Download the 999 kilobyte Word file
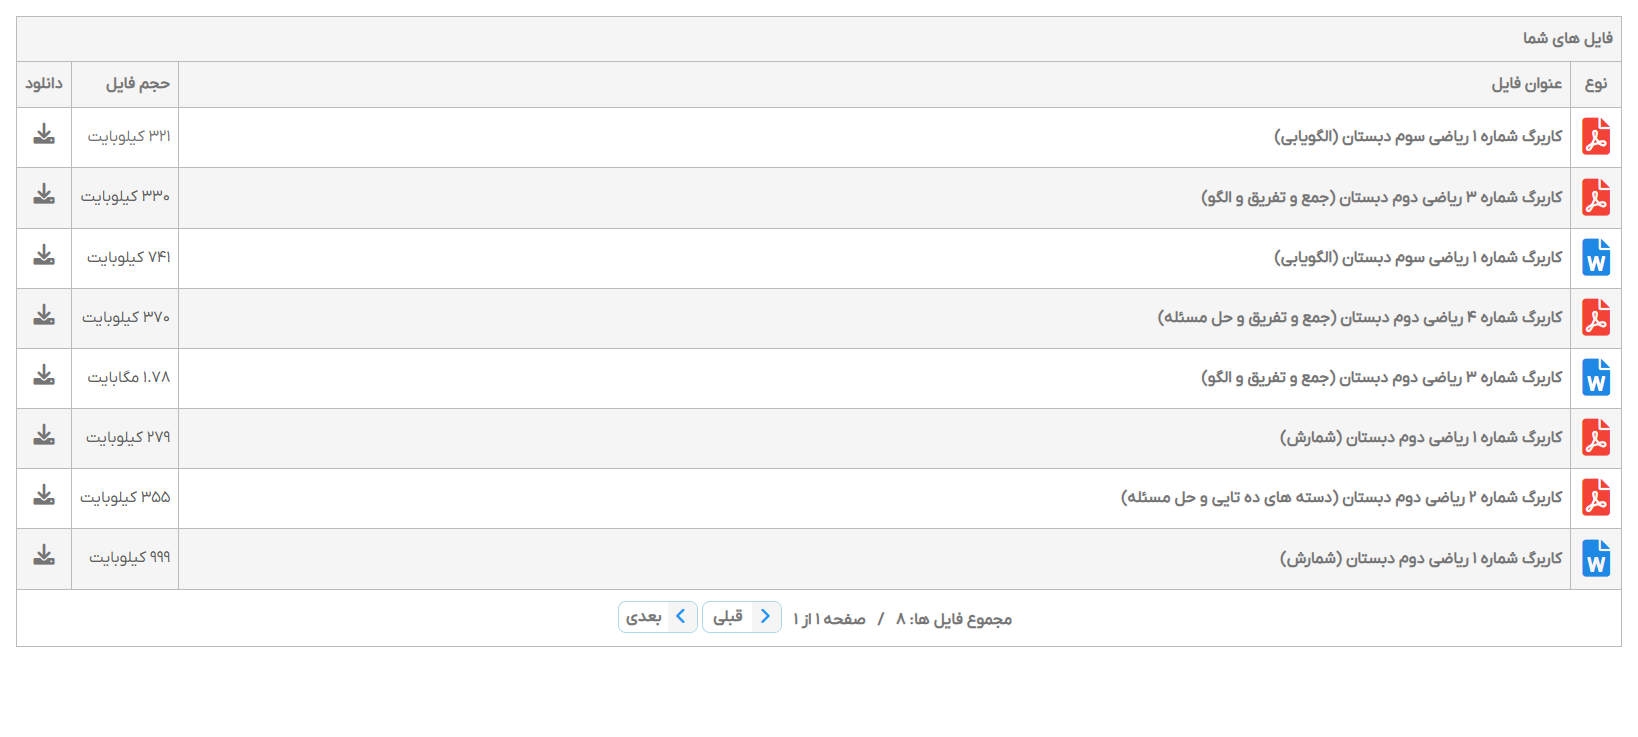Screen dimensions: 1638x737 tap(44, 556)
